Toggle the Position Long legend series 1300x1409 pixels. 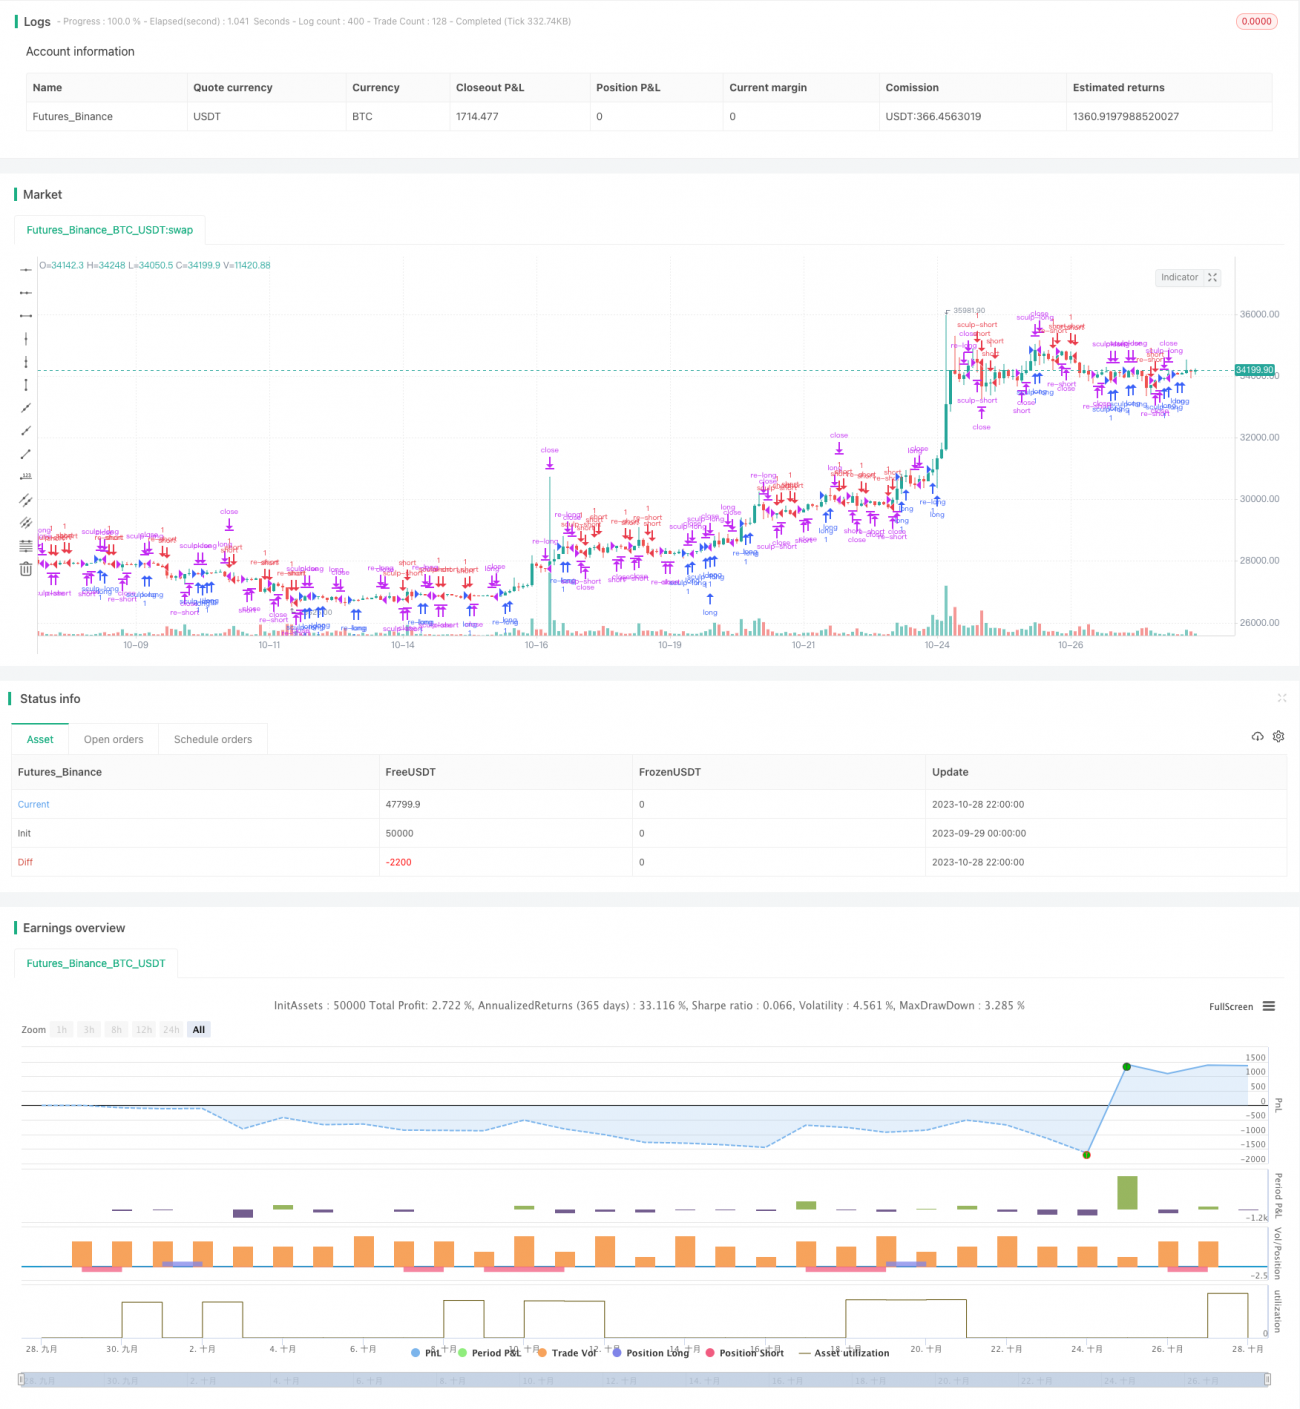tap(655, 1352)
